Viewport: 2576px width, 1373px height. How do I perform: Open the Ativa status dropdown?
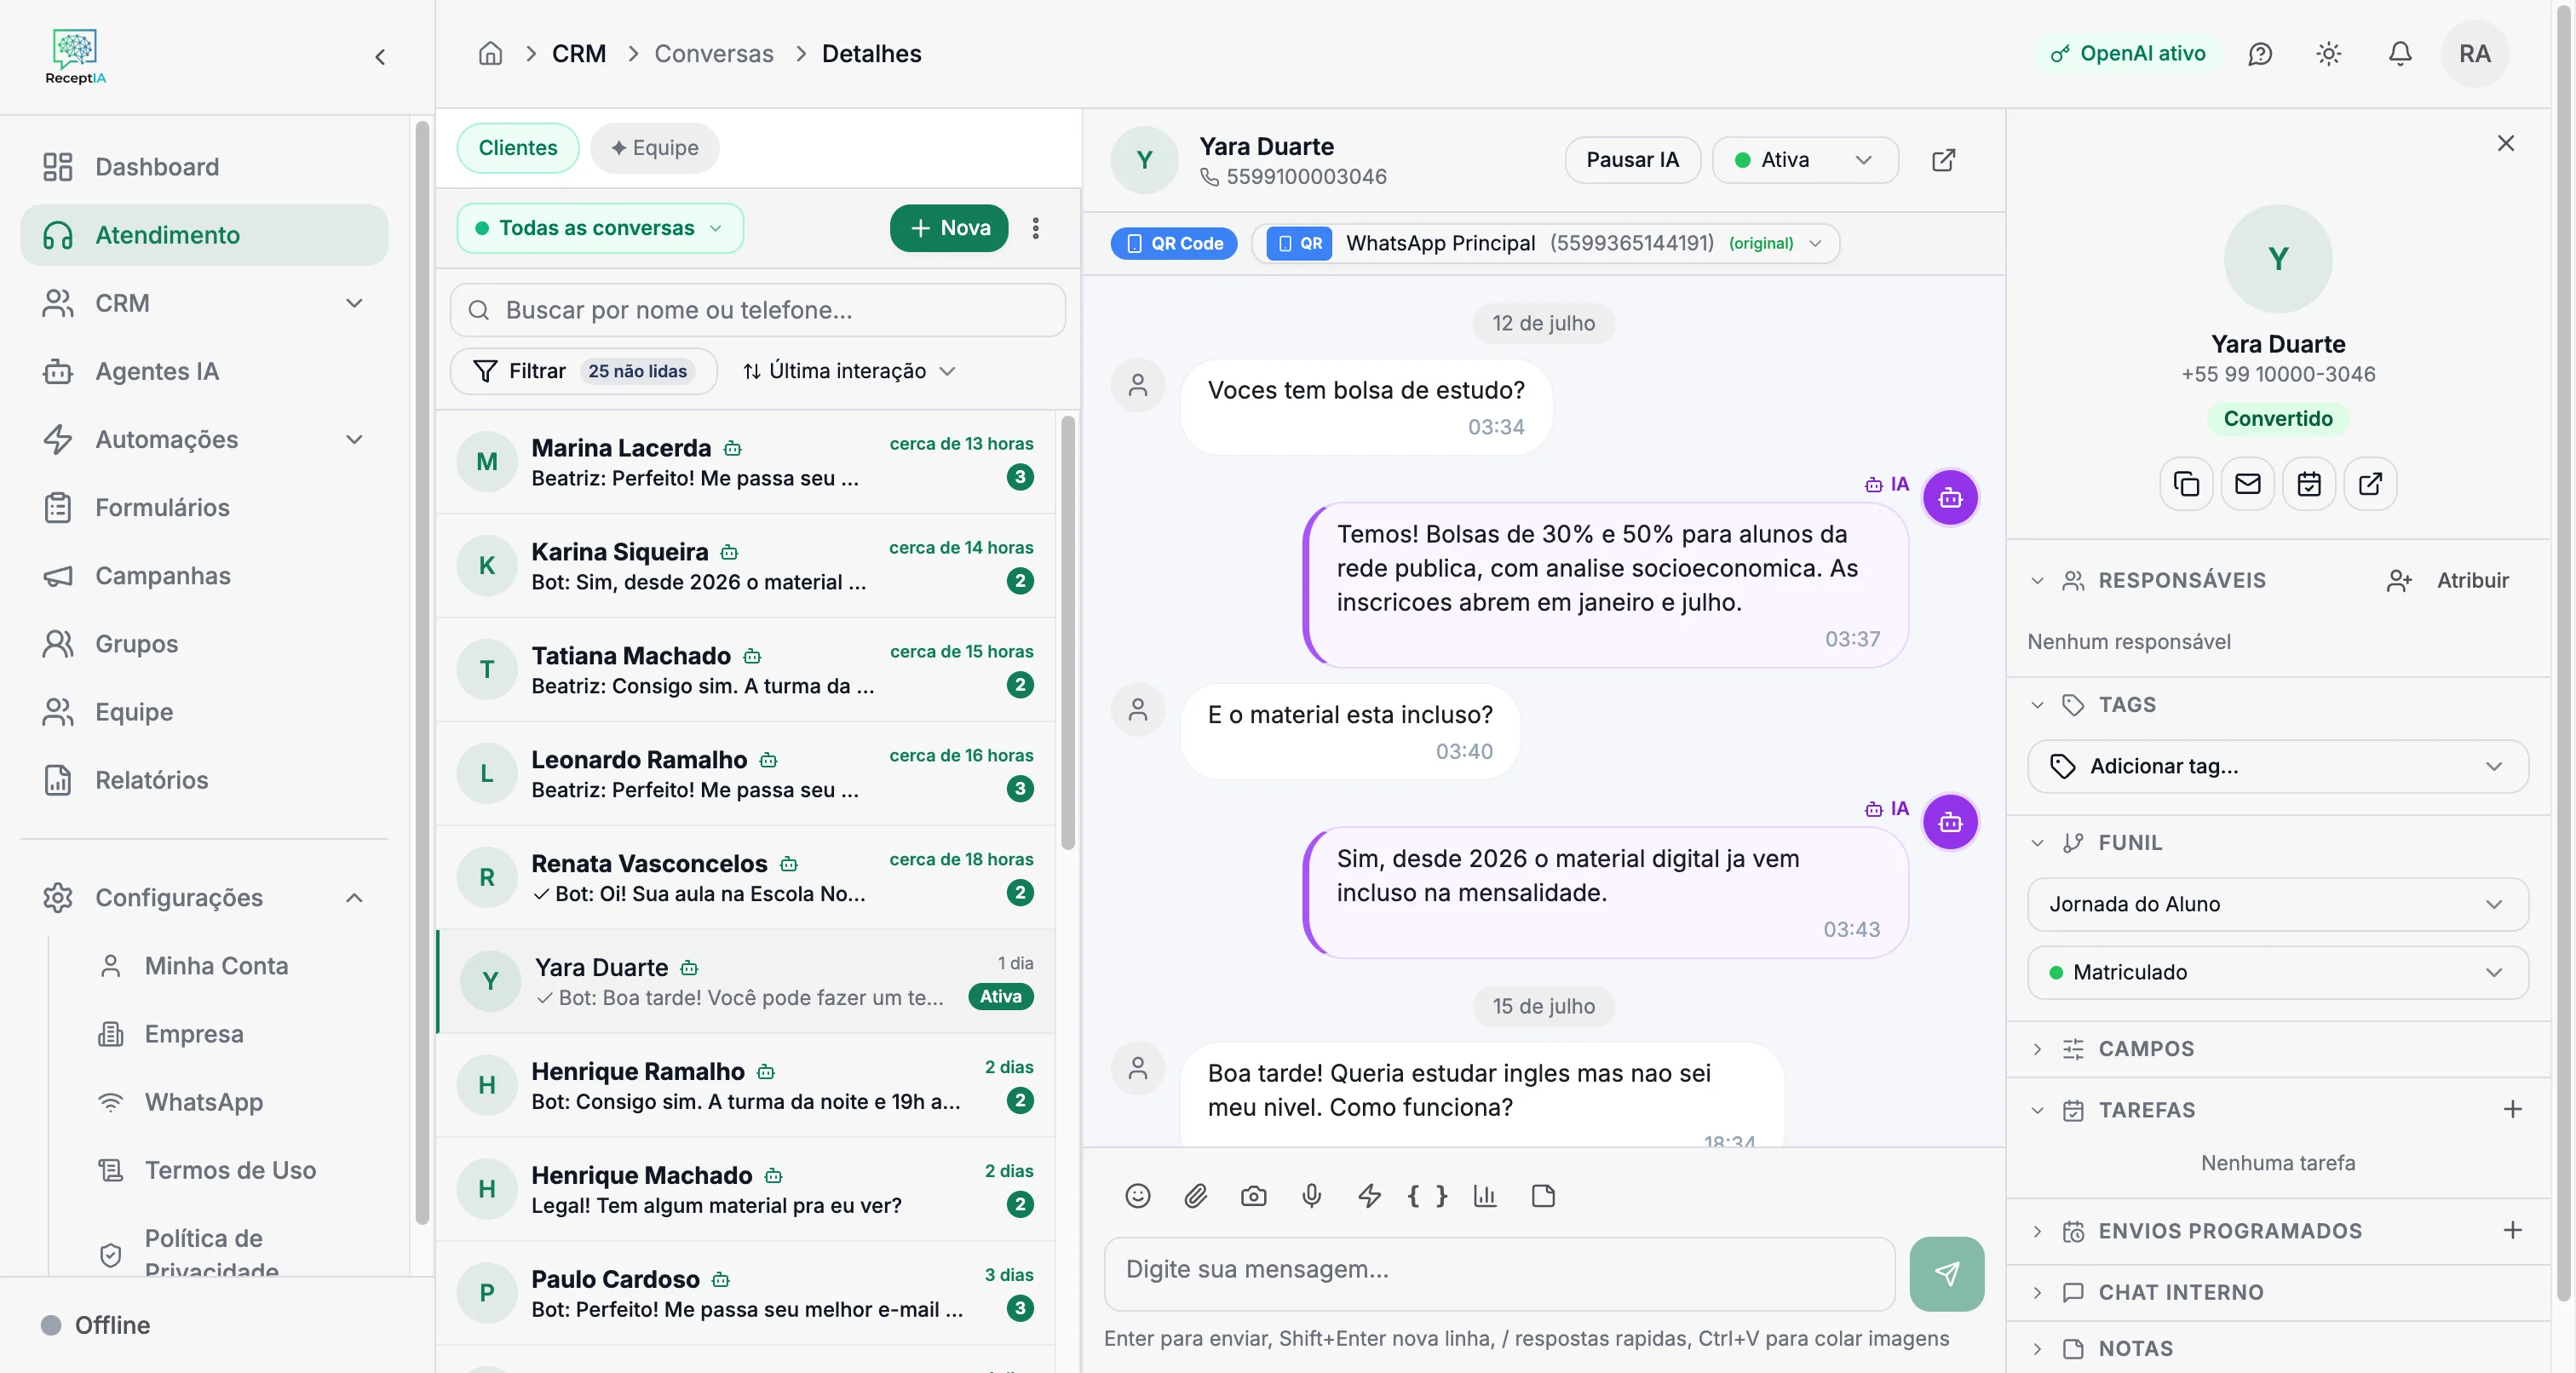point(1805,160)
